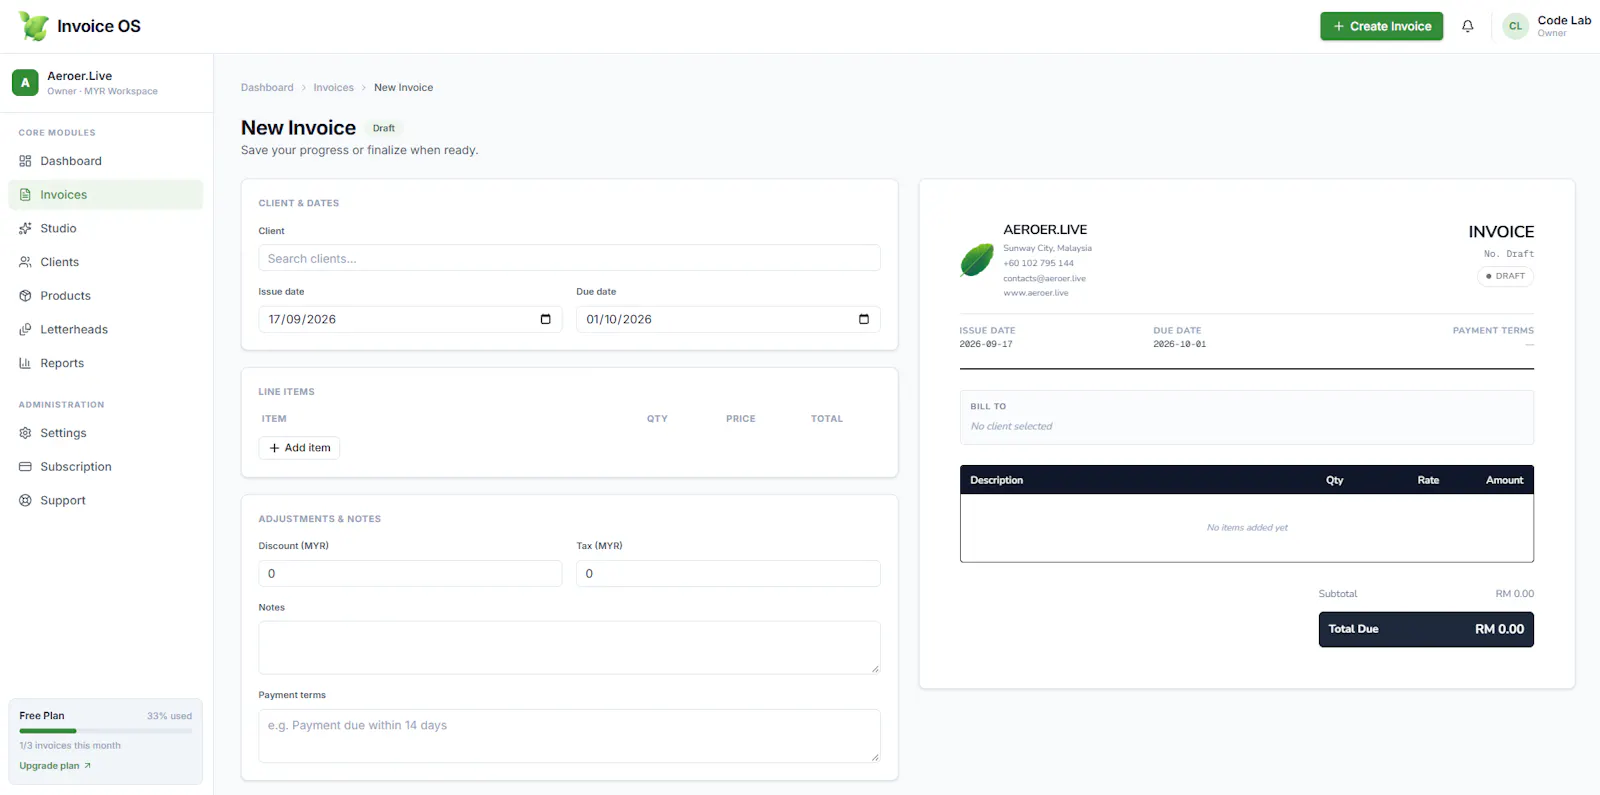Click 'contacts@aeroer.live' in the preview
The image size is (1600, 795).
pos(1044,279)
